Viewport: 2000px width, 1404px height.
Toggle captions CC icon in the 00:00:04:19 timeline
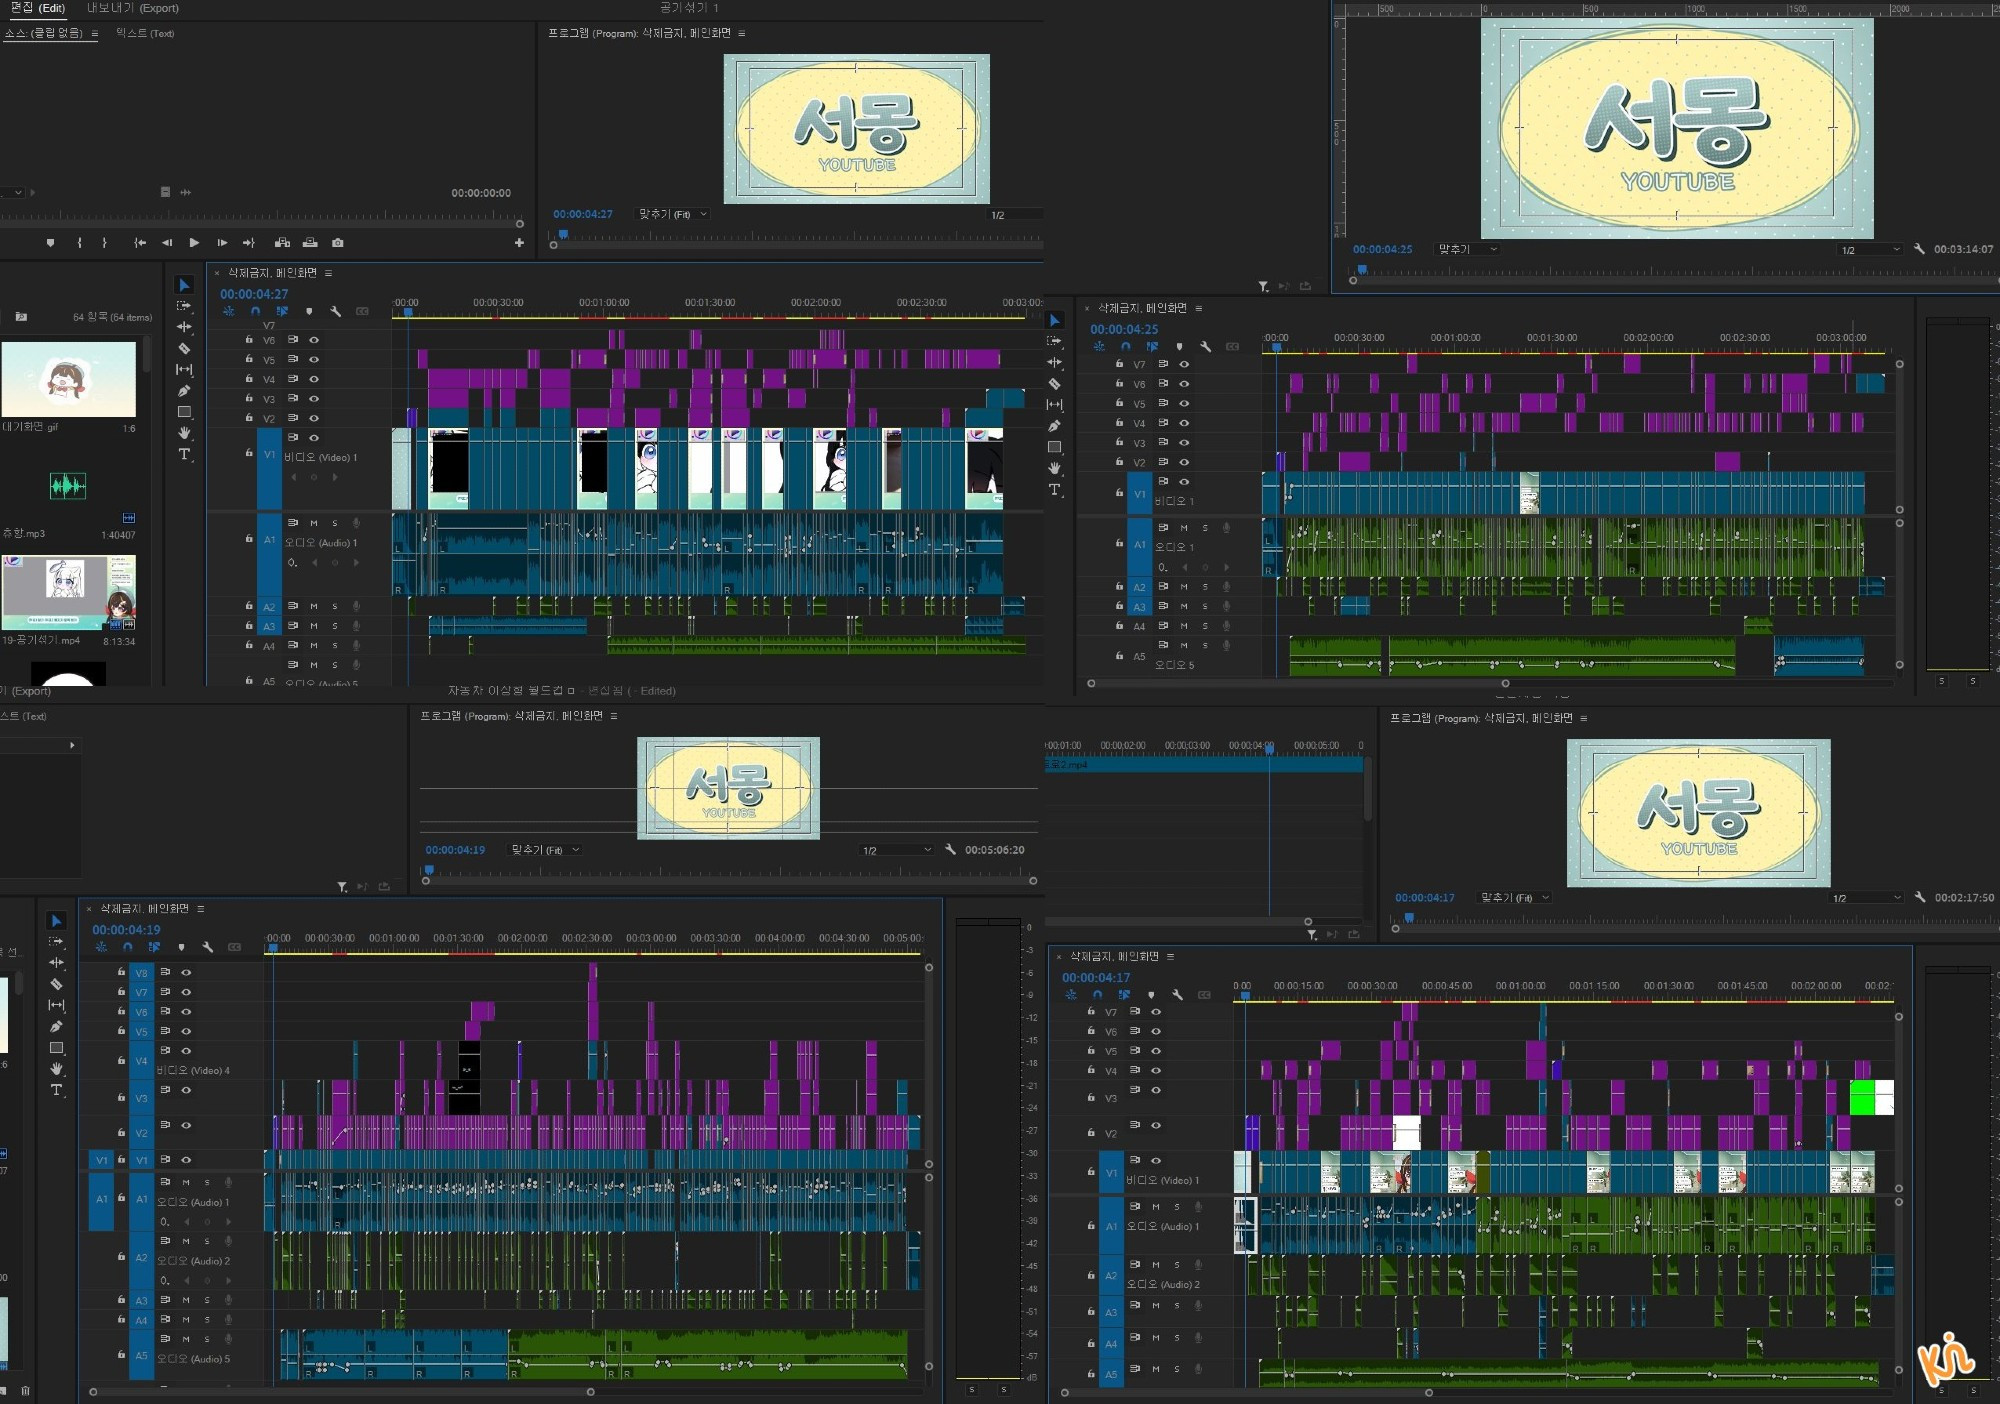click(234, 947)
